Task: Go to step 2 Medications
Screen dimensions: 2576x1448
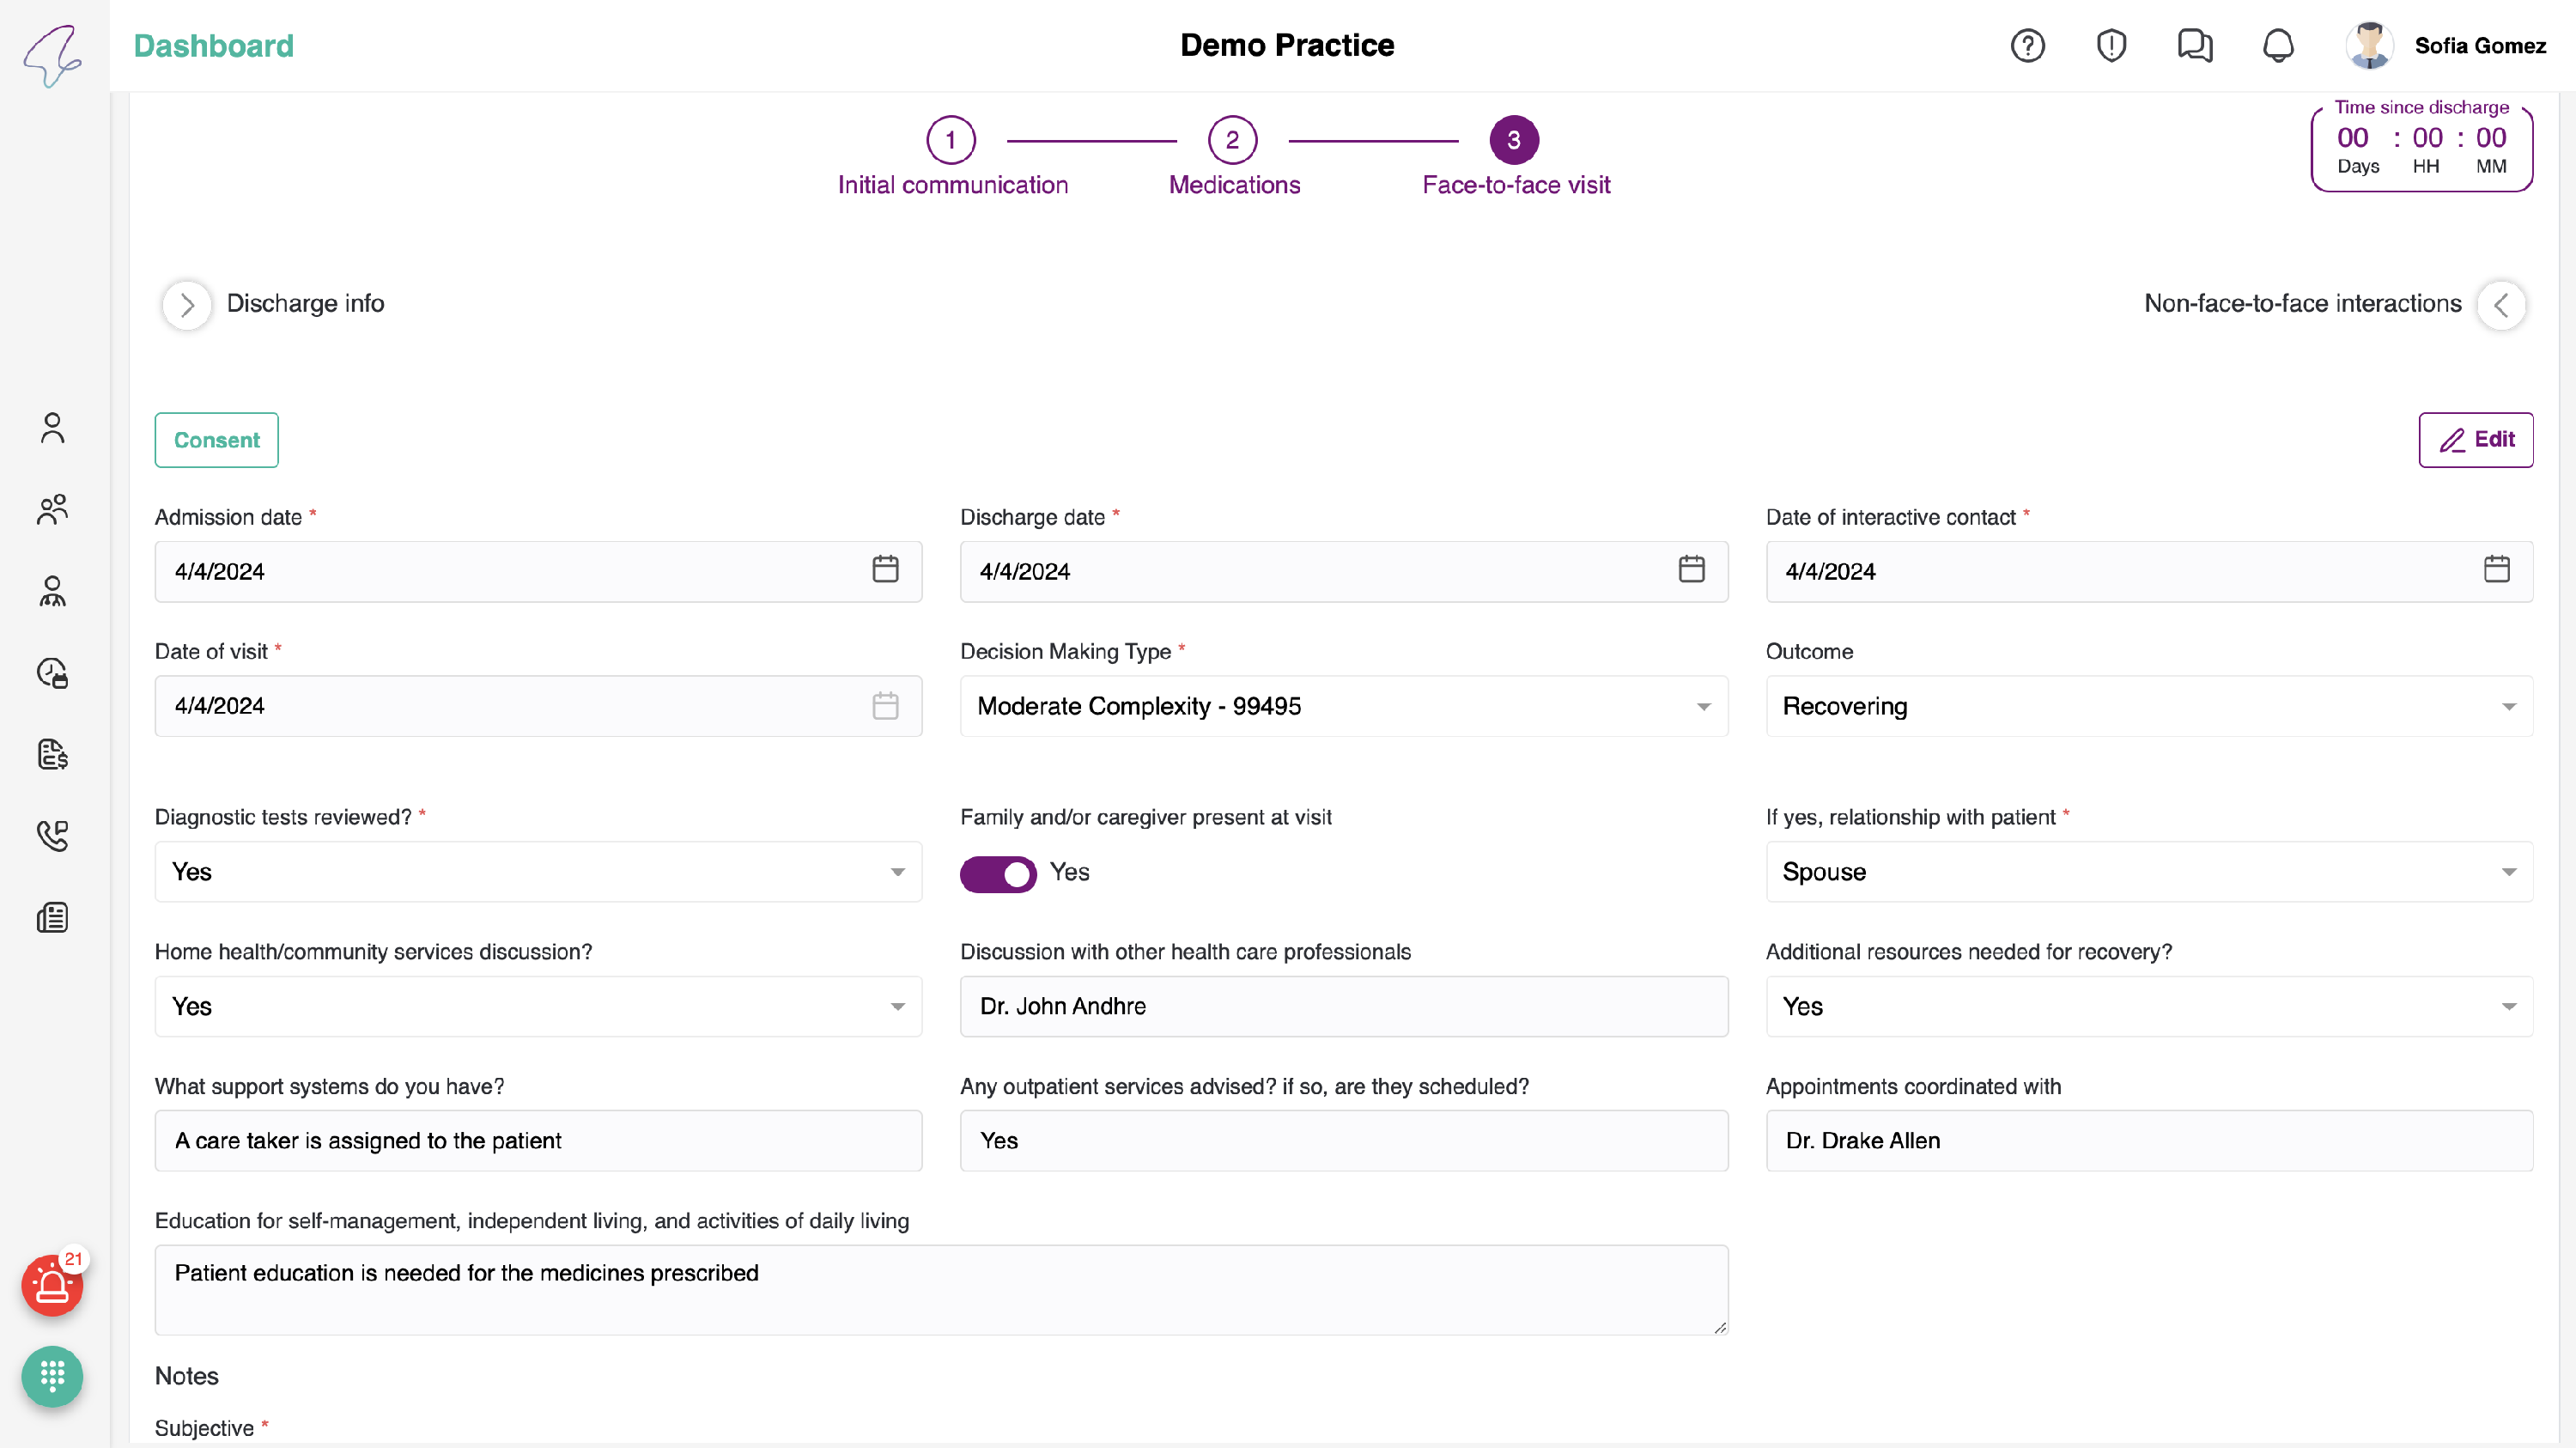Action: coord(1232,140)
